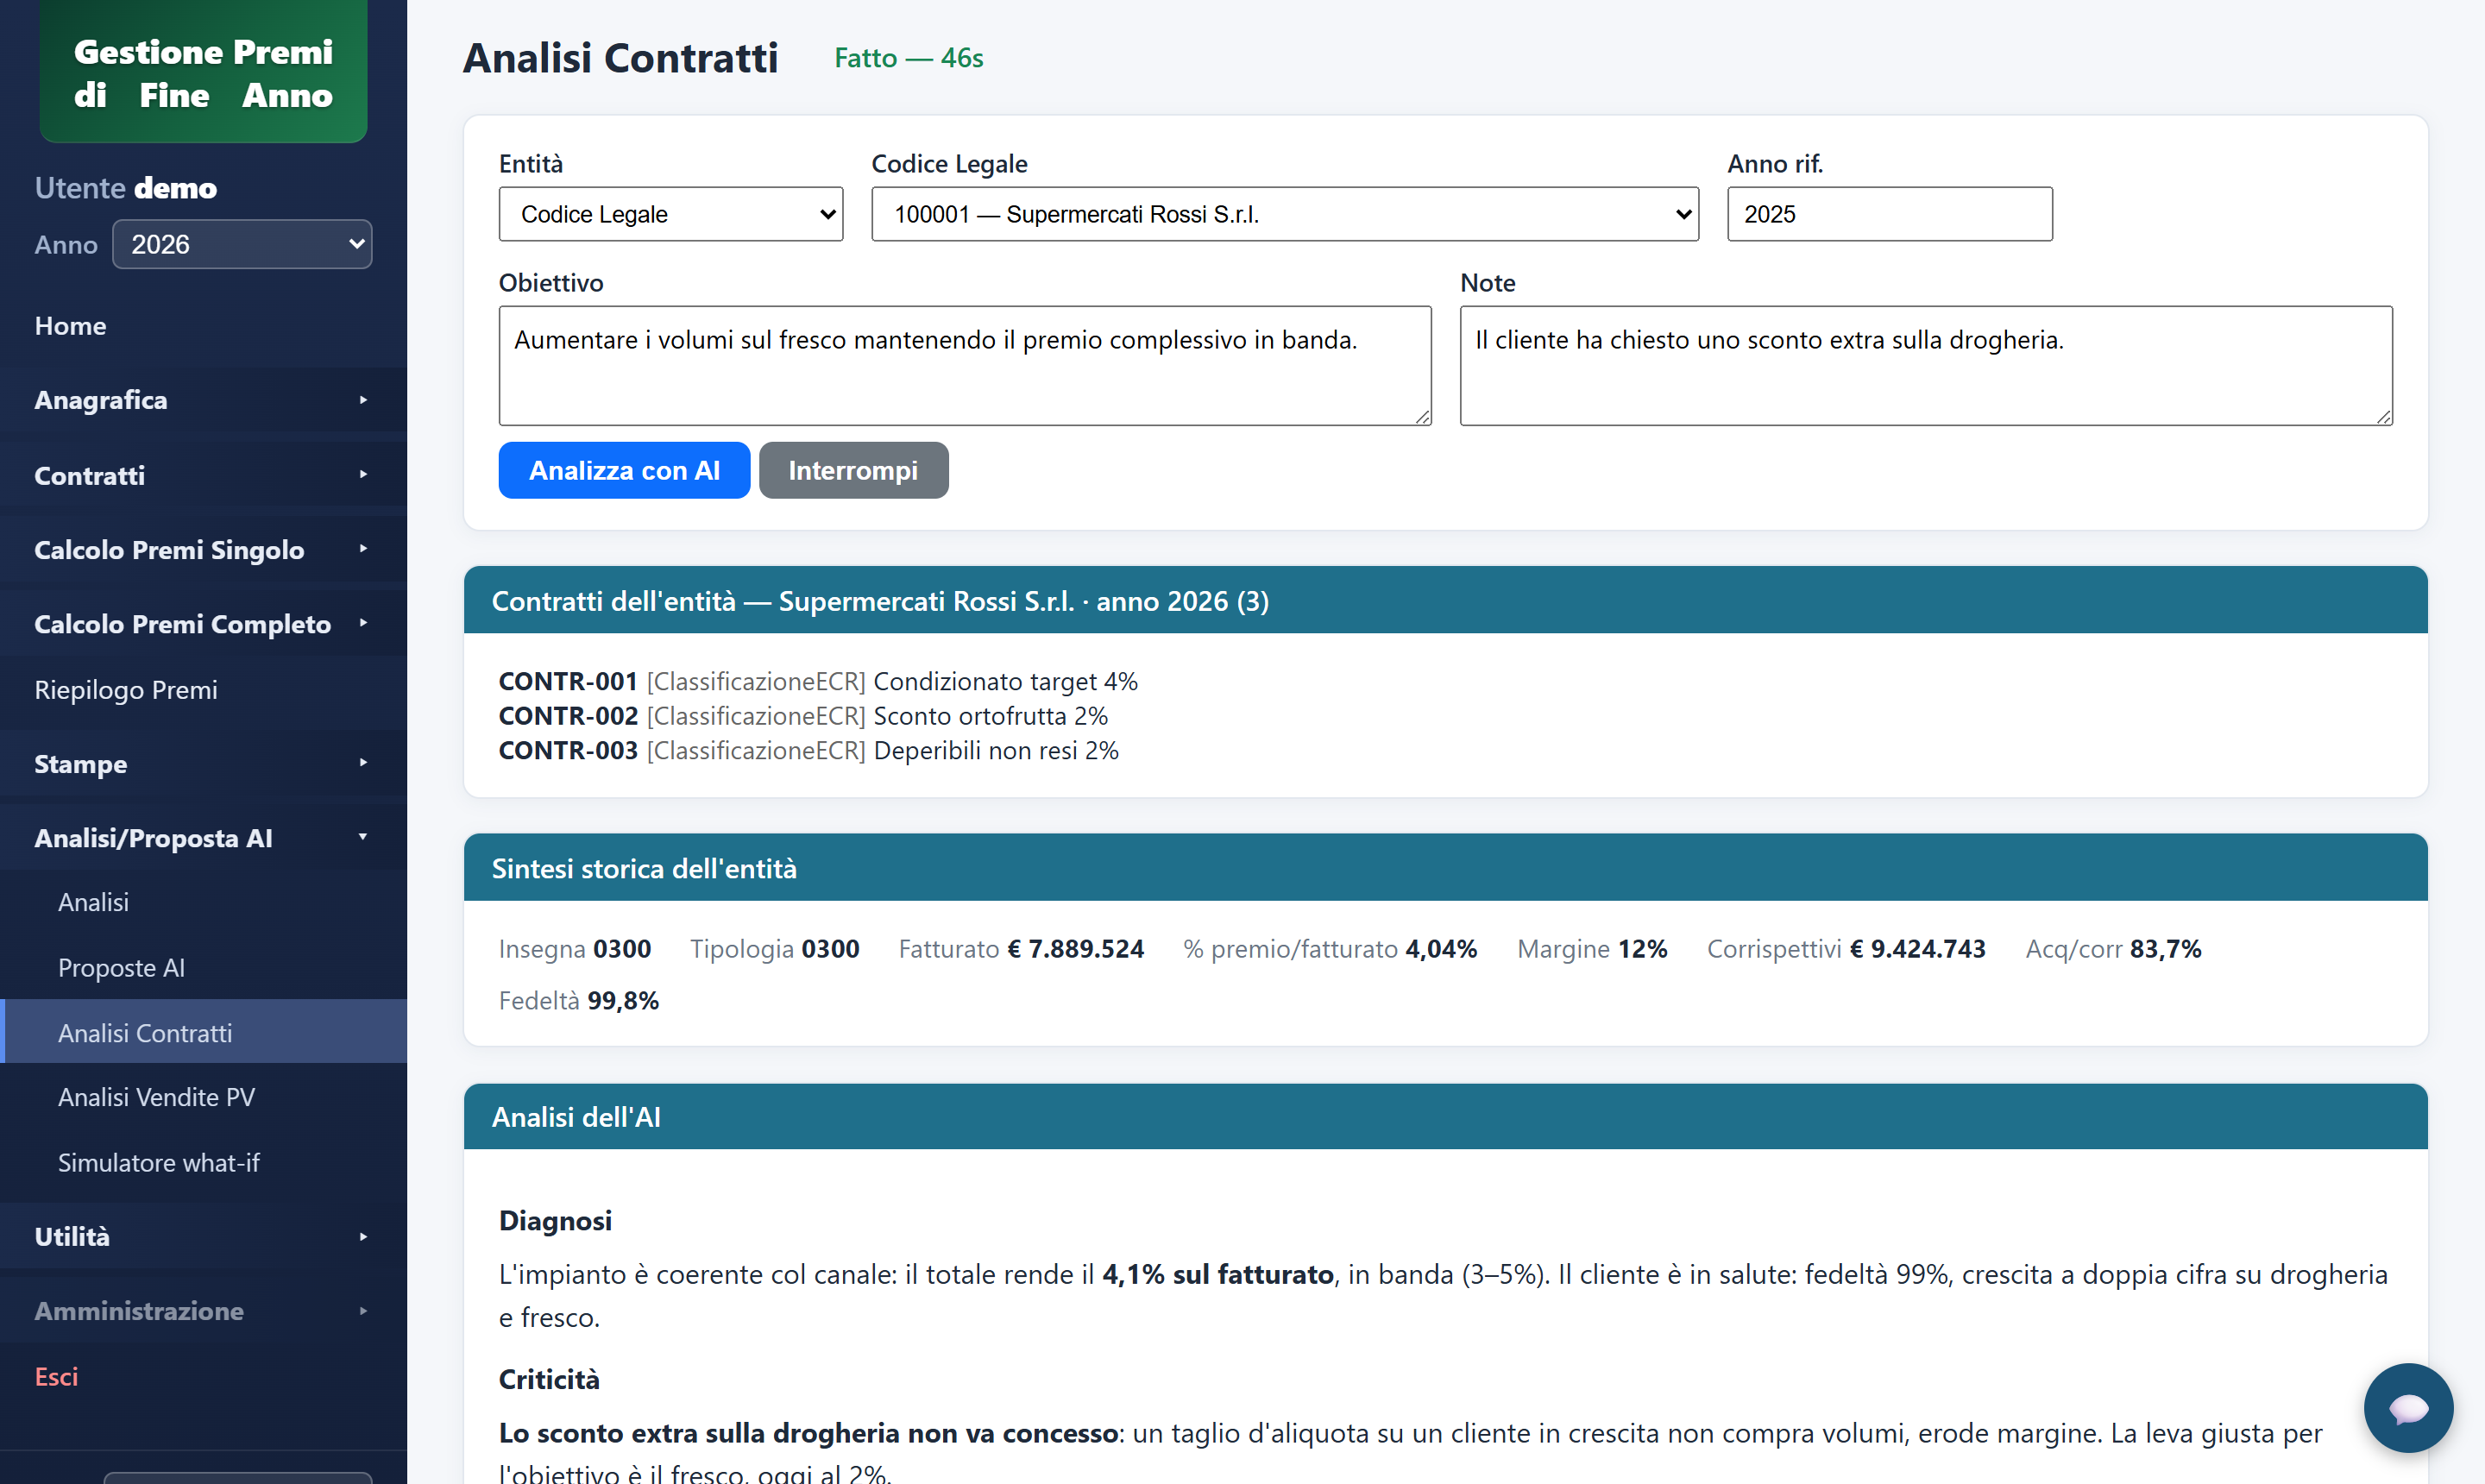
Task: Expand the Calcolo Premi Singolo menu
Action: (x=203, y=549)
